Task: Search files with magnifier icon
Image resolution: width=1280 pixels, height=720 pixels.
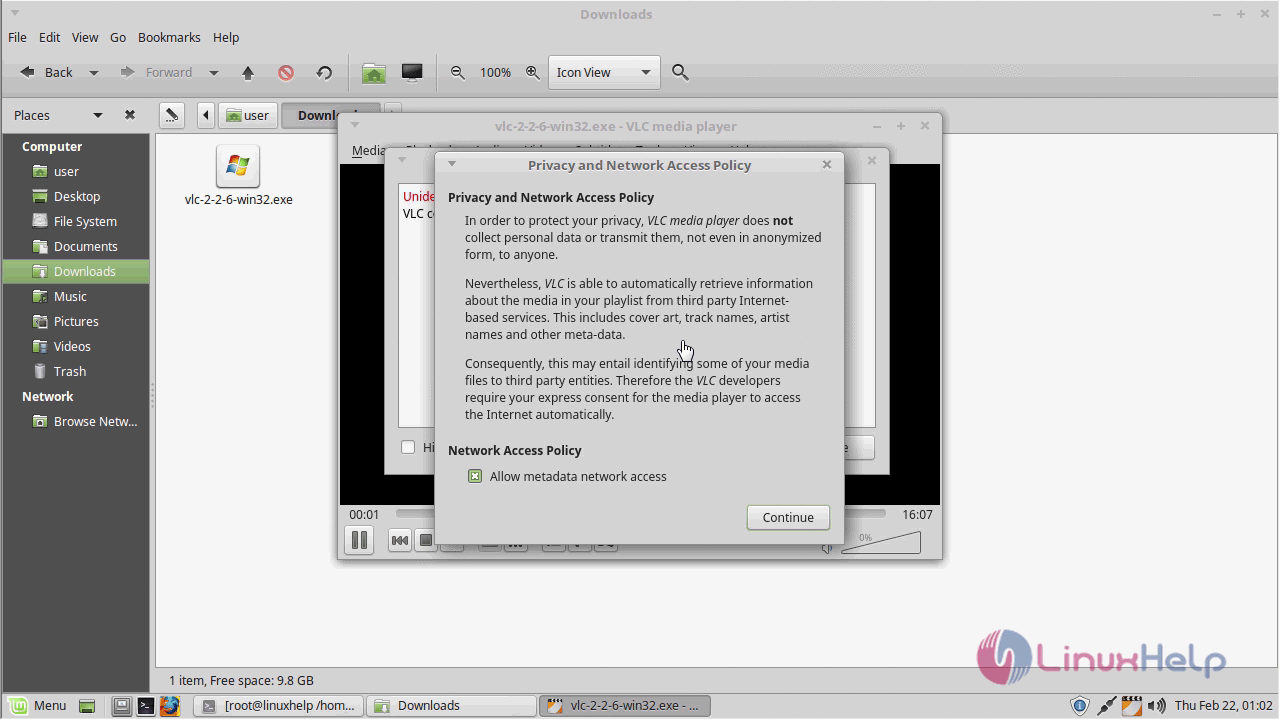Action: (x=680, y=72)
